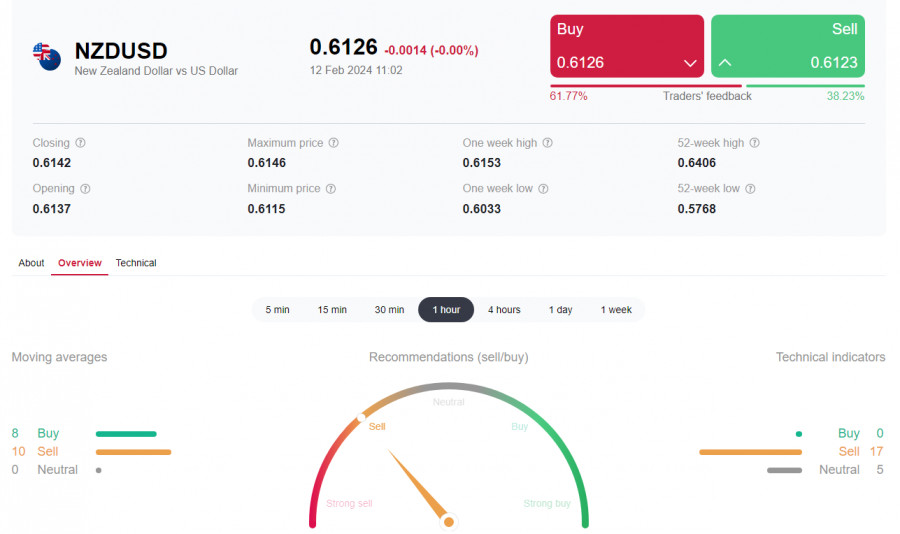Viewport: 900px width, 534px height.
Task: Select the 1 day timeframe
Action: click(x=560, y=309)
